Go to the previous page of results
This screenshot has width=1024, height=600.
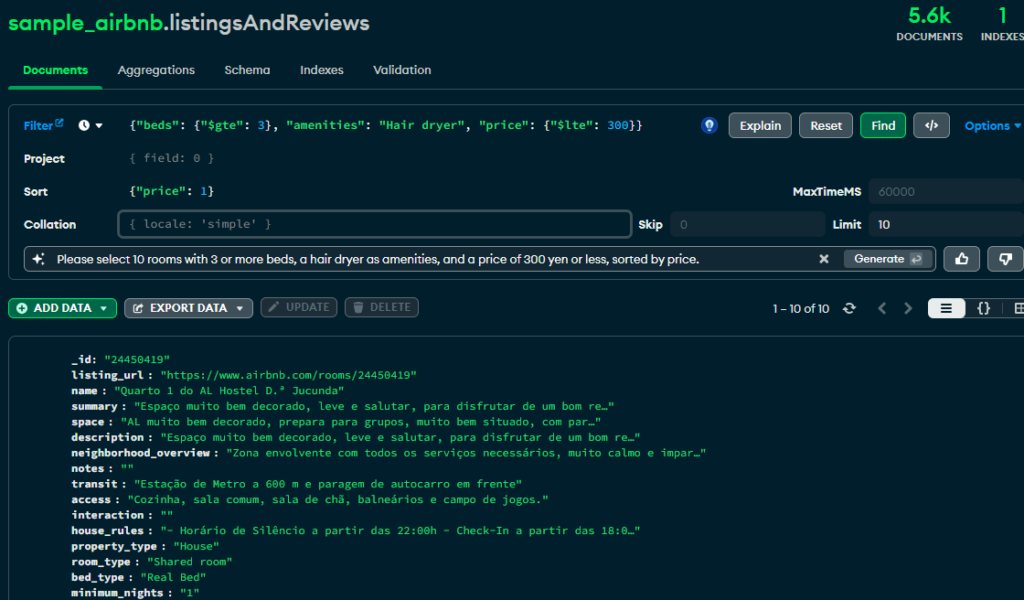(x=882, y=308)
